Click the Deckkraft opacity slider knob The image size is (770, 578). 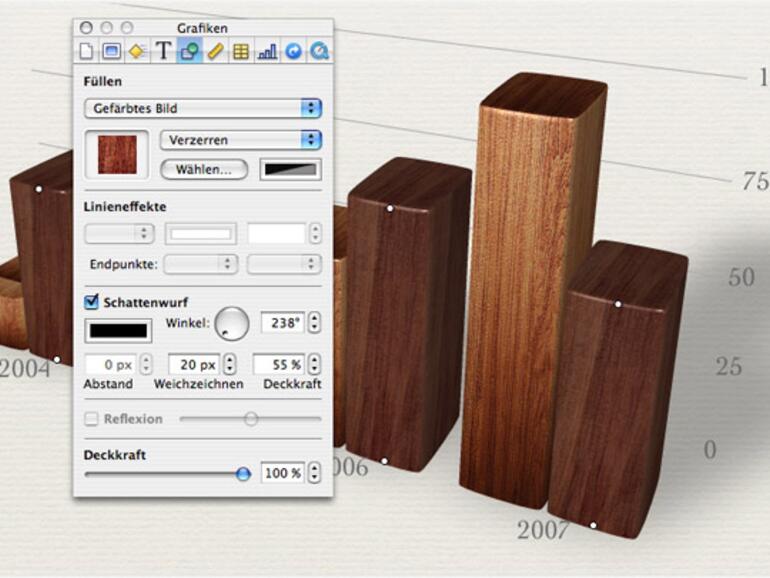[x=243, y=474]
